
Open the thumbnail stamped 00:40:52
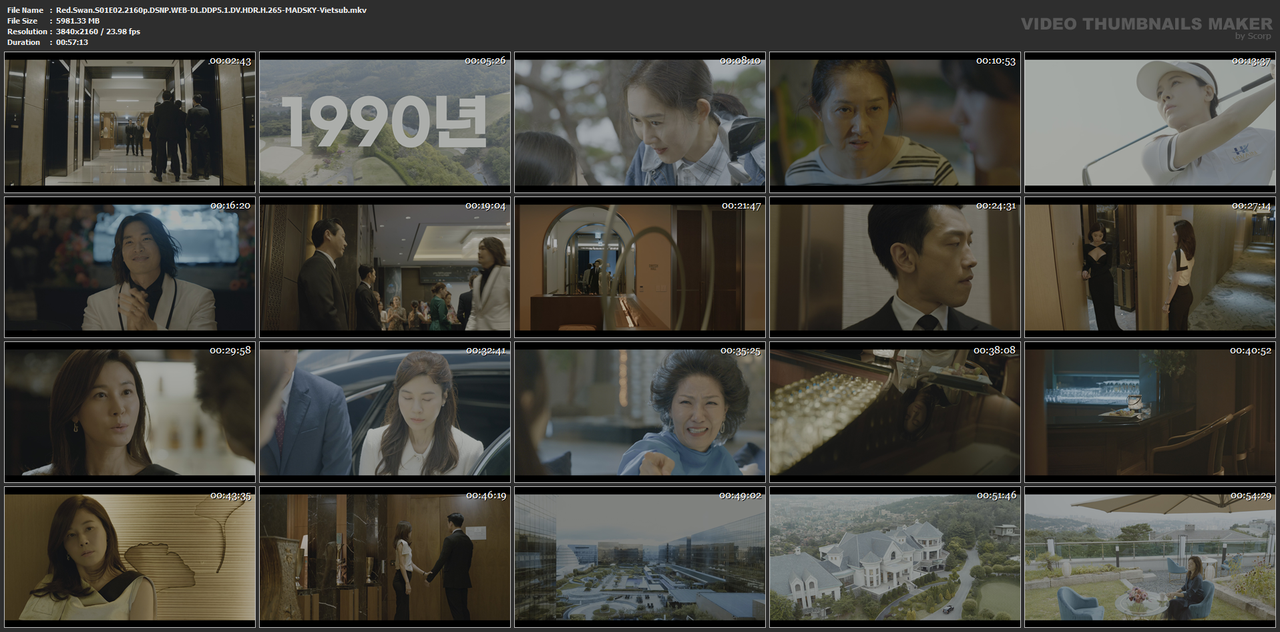[1150, 411]
